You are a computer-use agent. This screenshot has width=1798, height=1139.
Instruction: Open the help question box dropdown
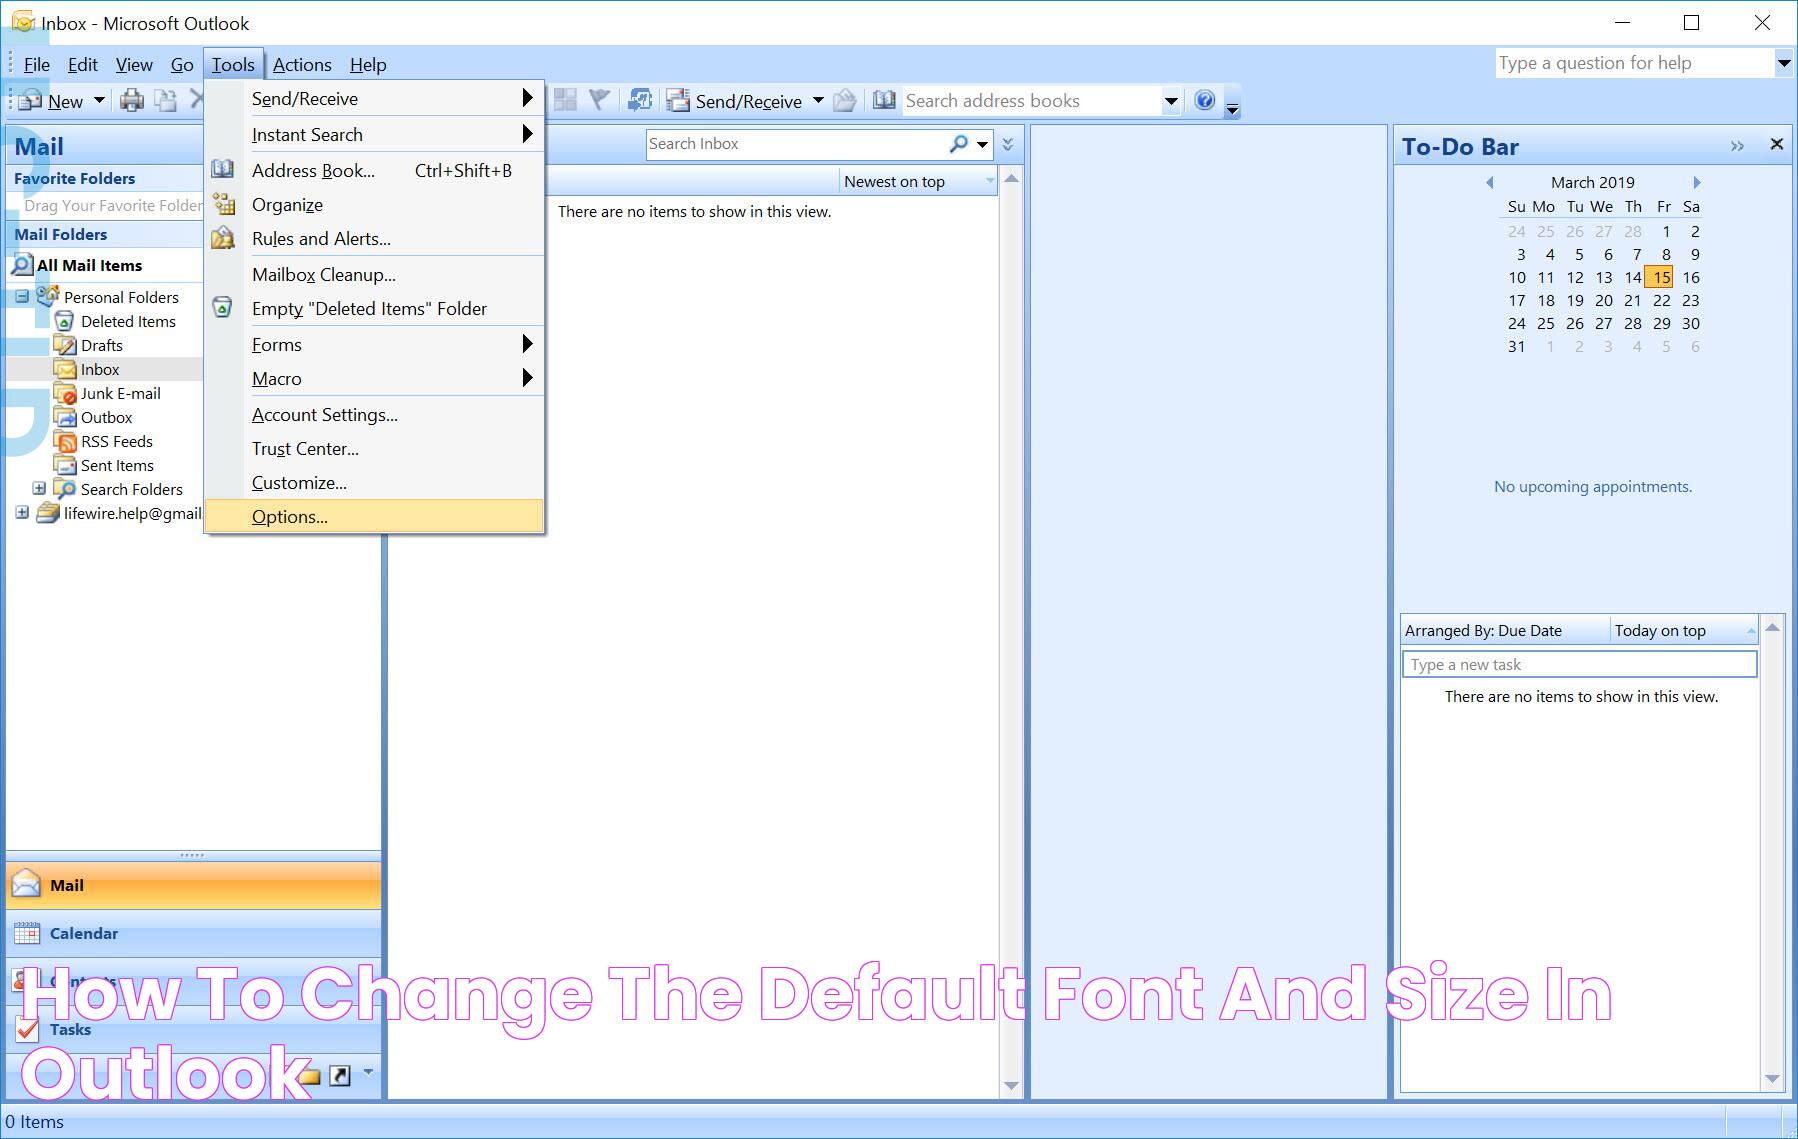1783,63
